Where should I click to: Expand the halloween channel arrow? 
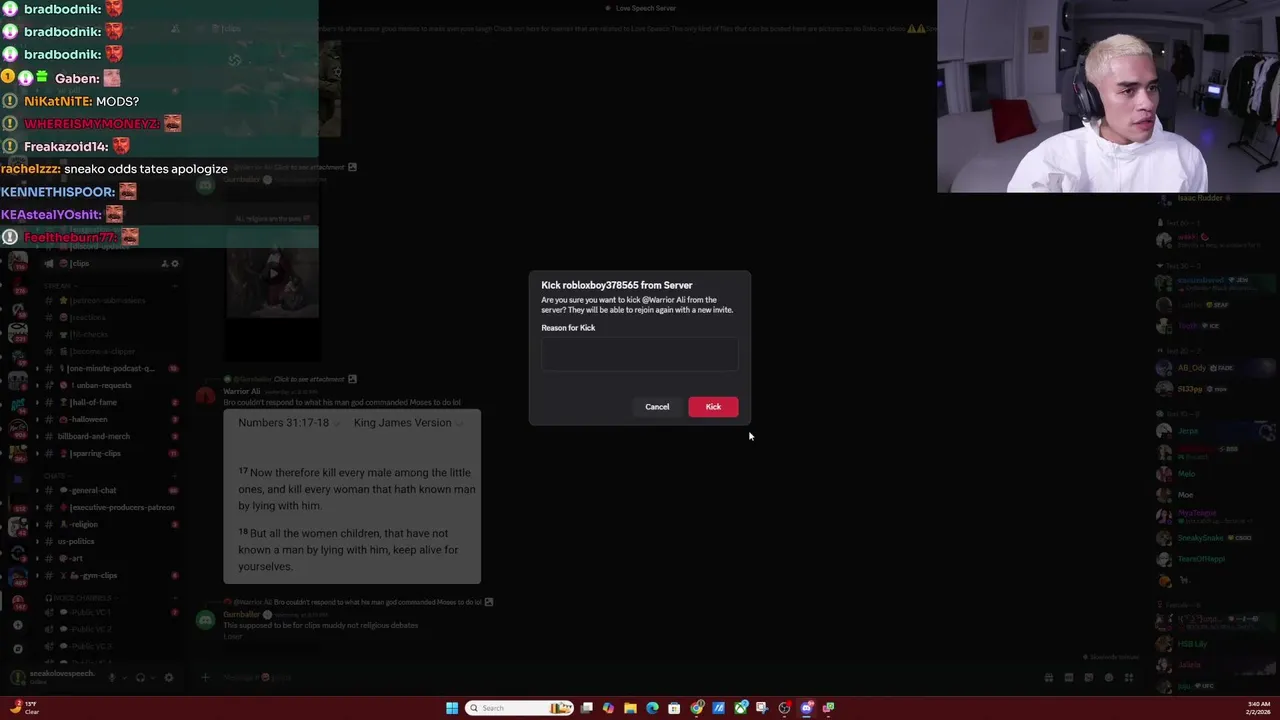click(x=37, y=419)
